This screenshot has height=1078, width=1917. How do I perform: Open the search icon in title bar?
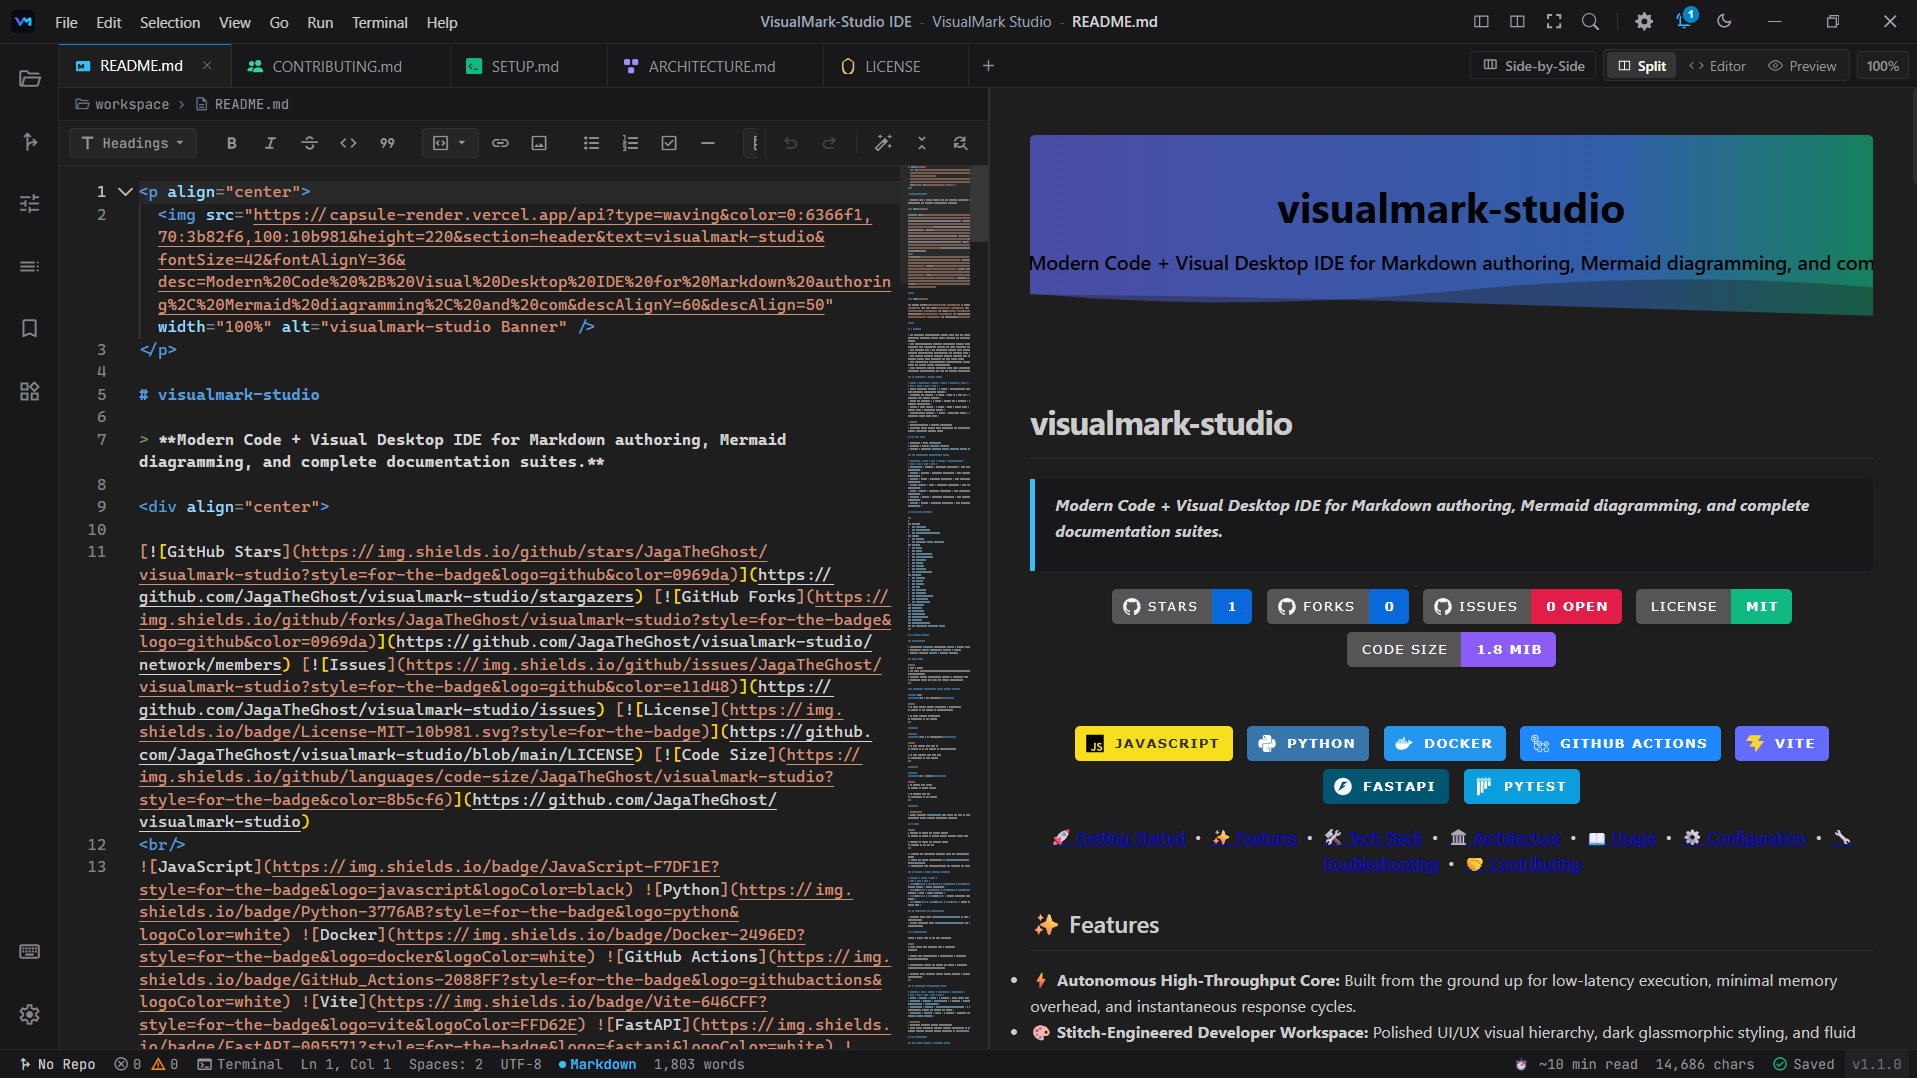tap(1590, 21)
